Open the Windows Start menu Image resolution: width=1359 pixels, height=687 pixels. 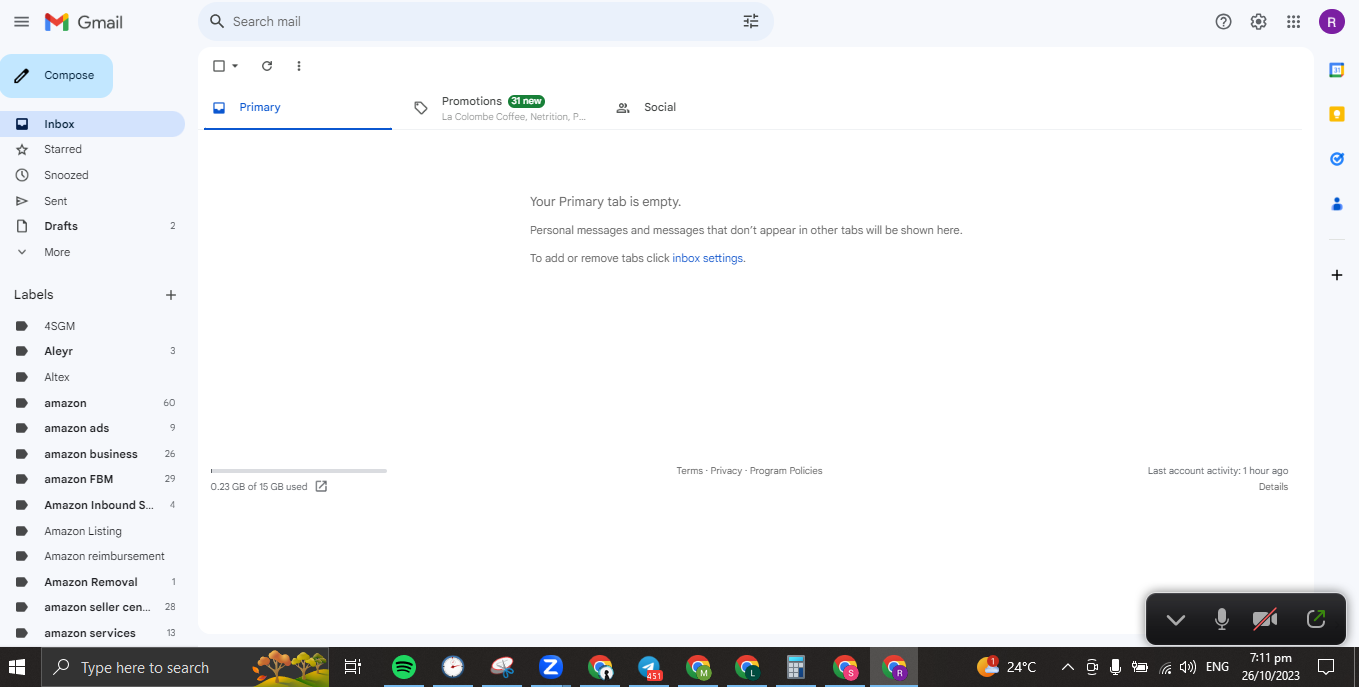[x=17, y=667]
